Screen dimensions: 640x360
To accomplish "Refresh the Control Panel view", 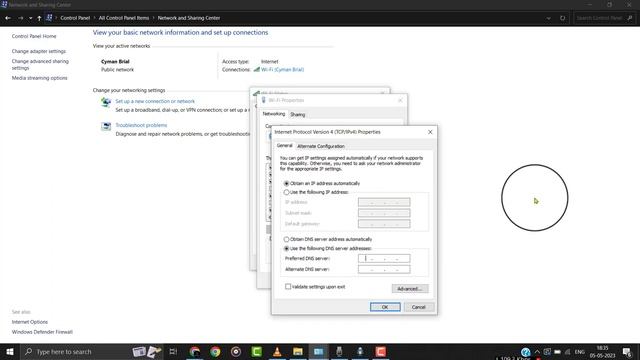I will pos(562,18).
